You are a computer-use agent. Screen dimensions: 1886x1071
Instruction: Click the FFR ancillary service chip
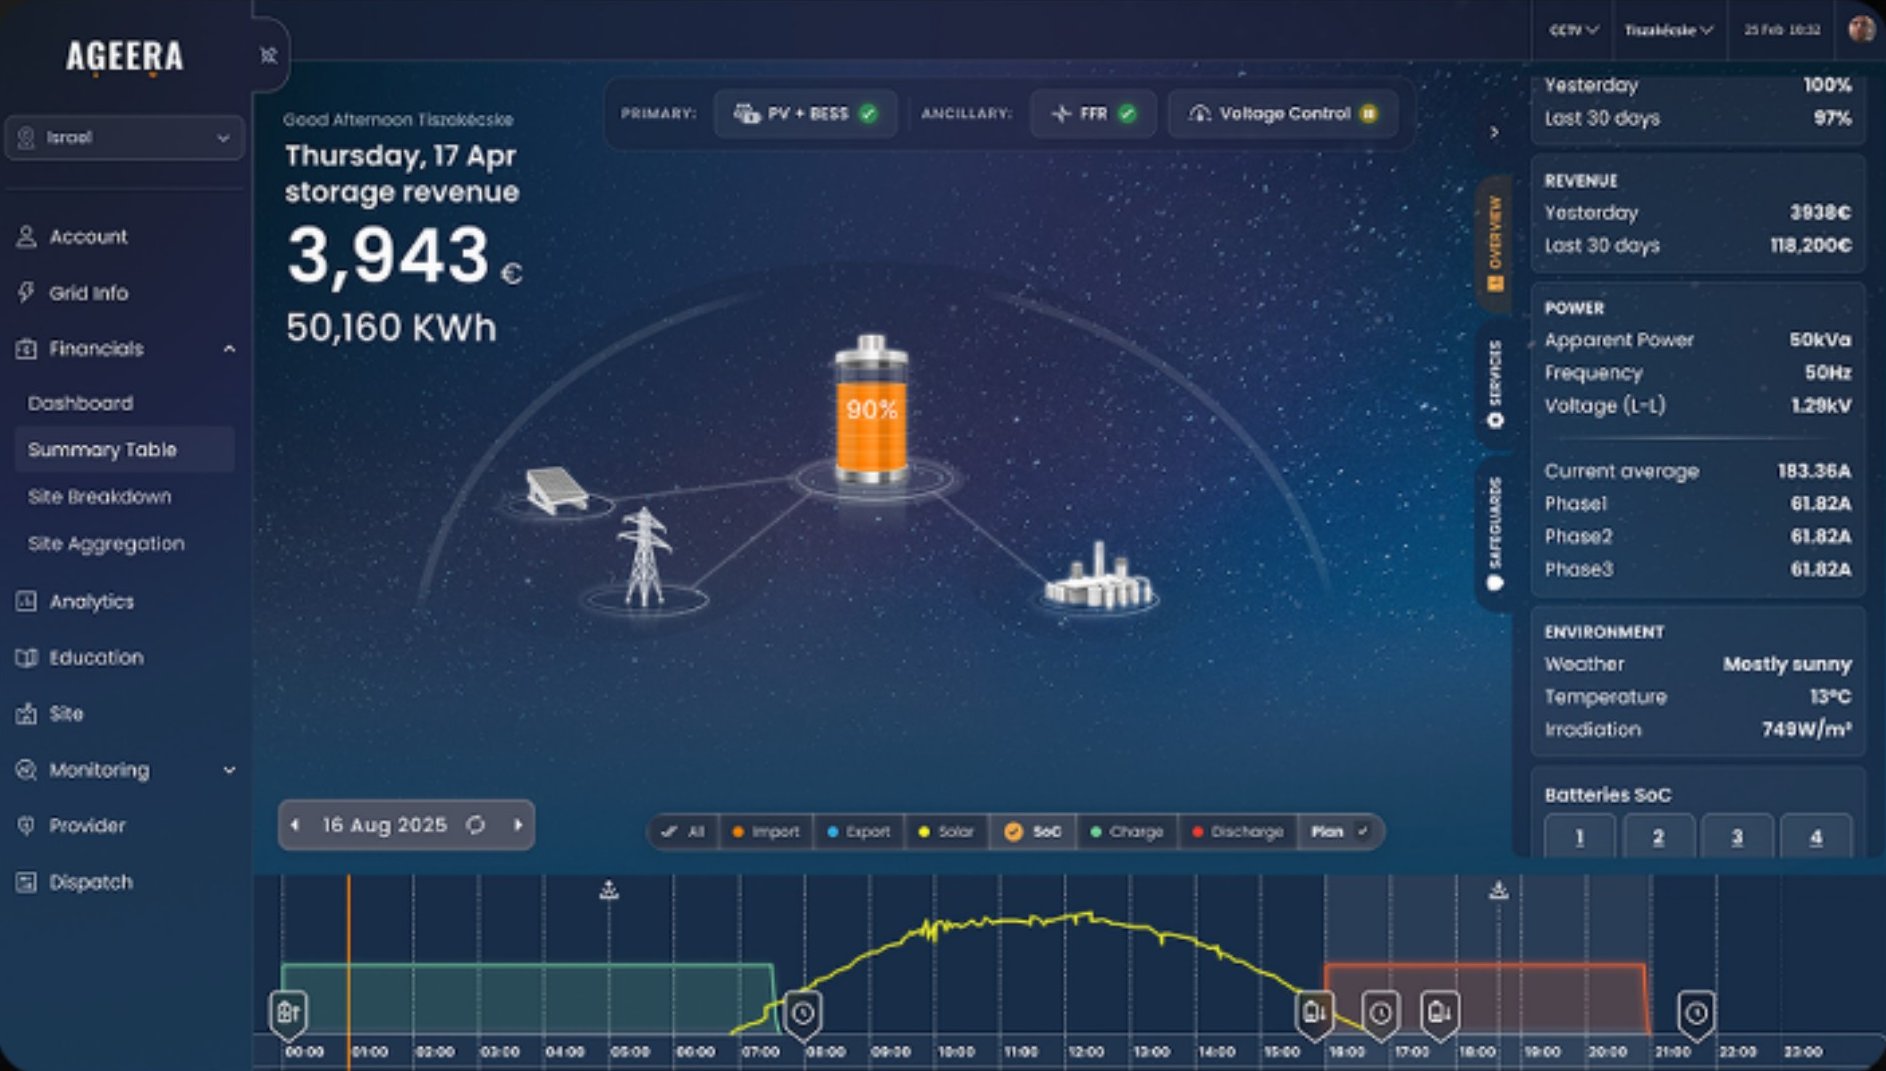coord(1094,114)
